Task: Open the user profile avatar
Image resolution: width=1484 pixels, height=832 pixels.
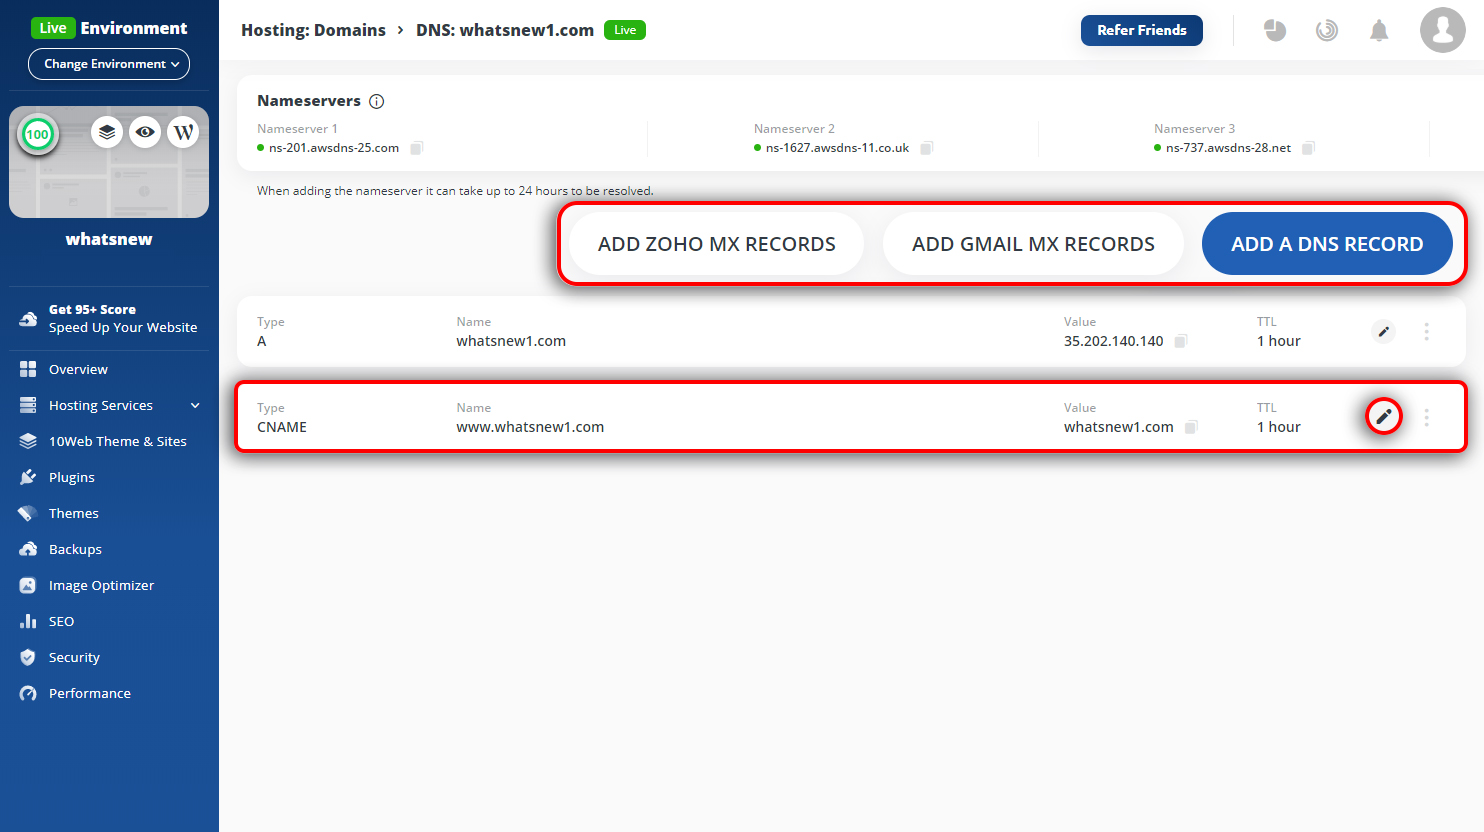Action: 1443,30
